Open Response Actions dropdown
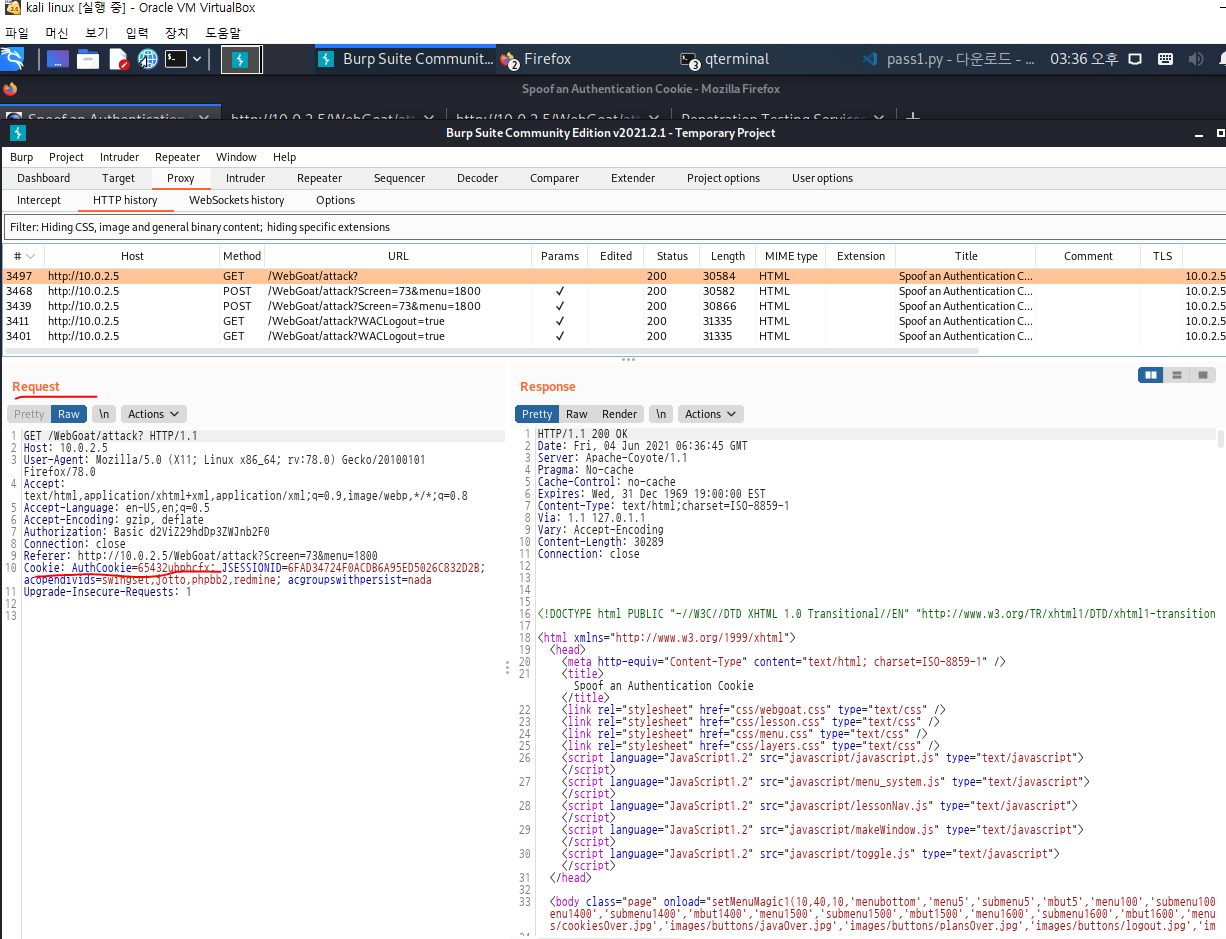 pos(710,414)
